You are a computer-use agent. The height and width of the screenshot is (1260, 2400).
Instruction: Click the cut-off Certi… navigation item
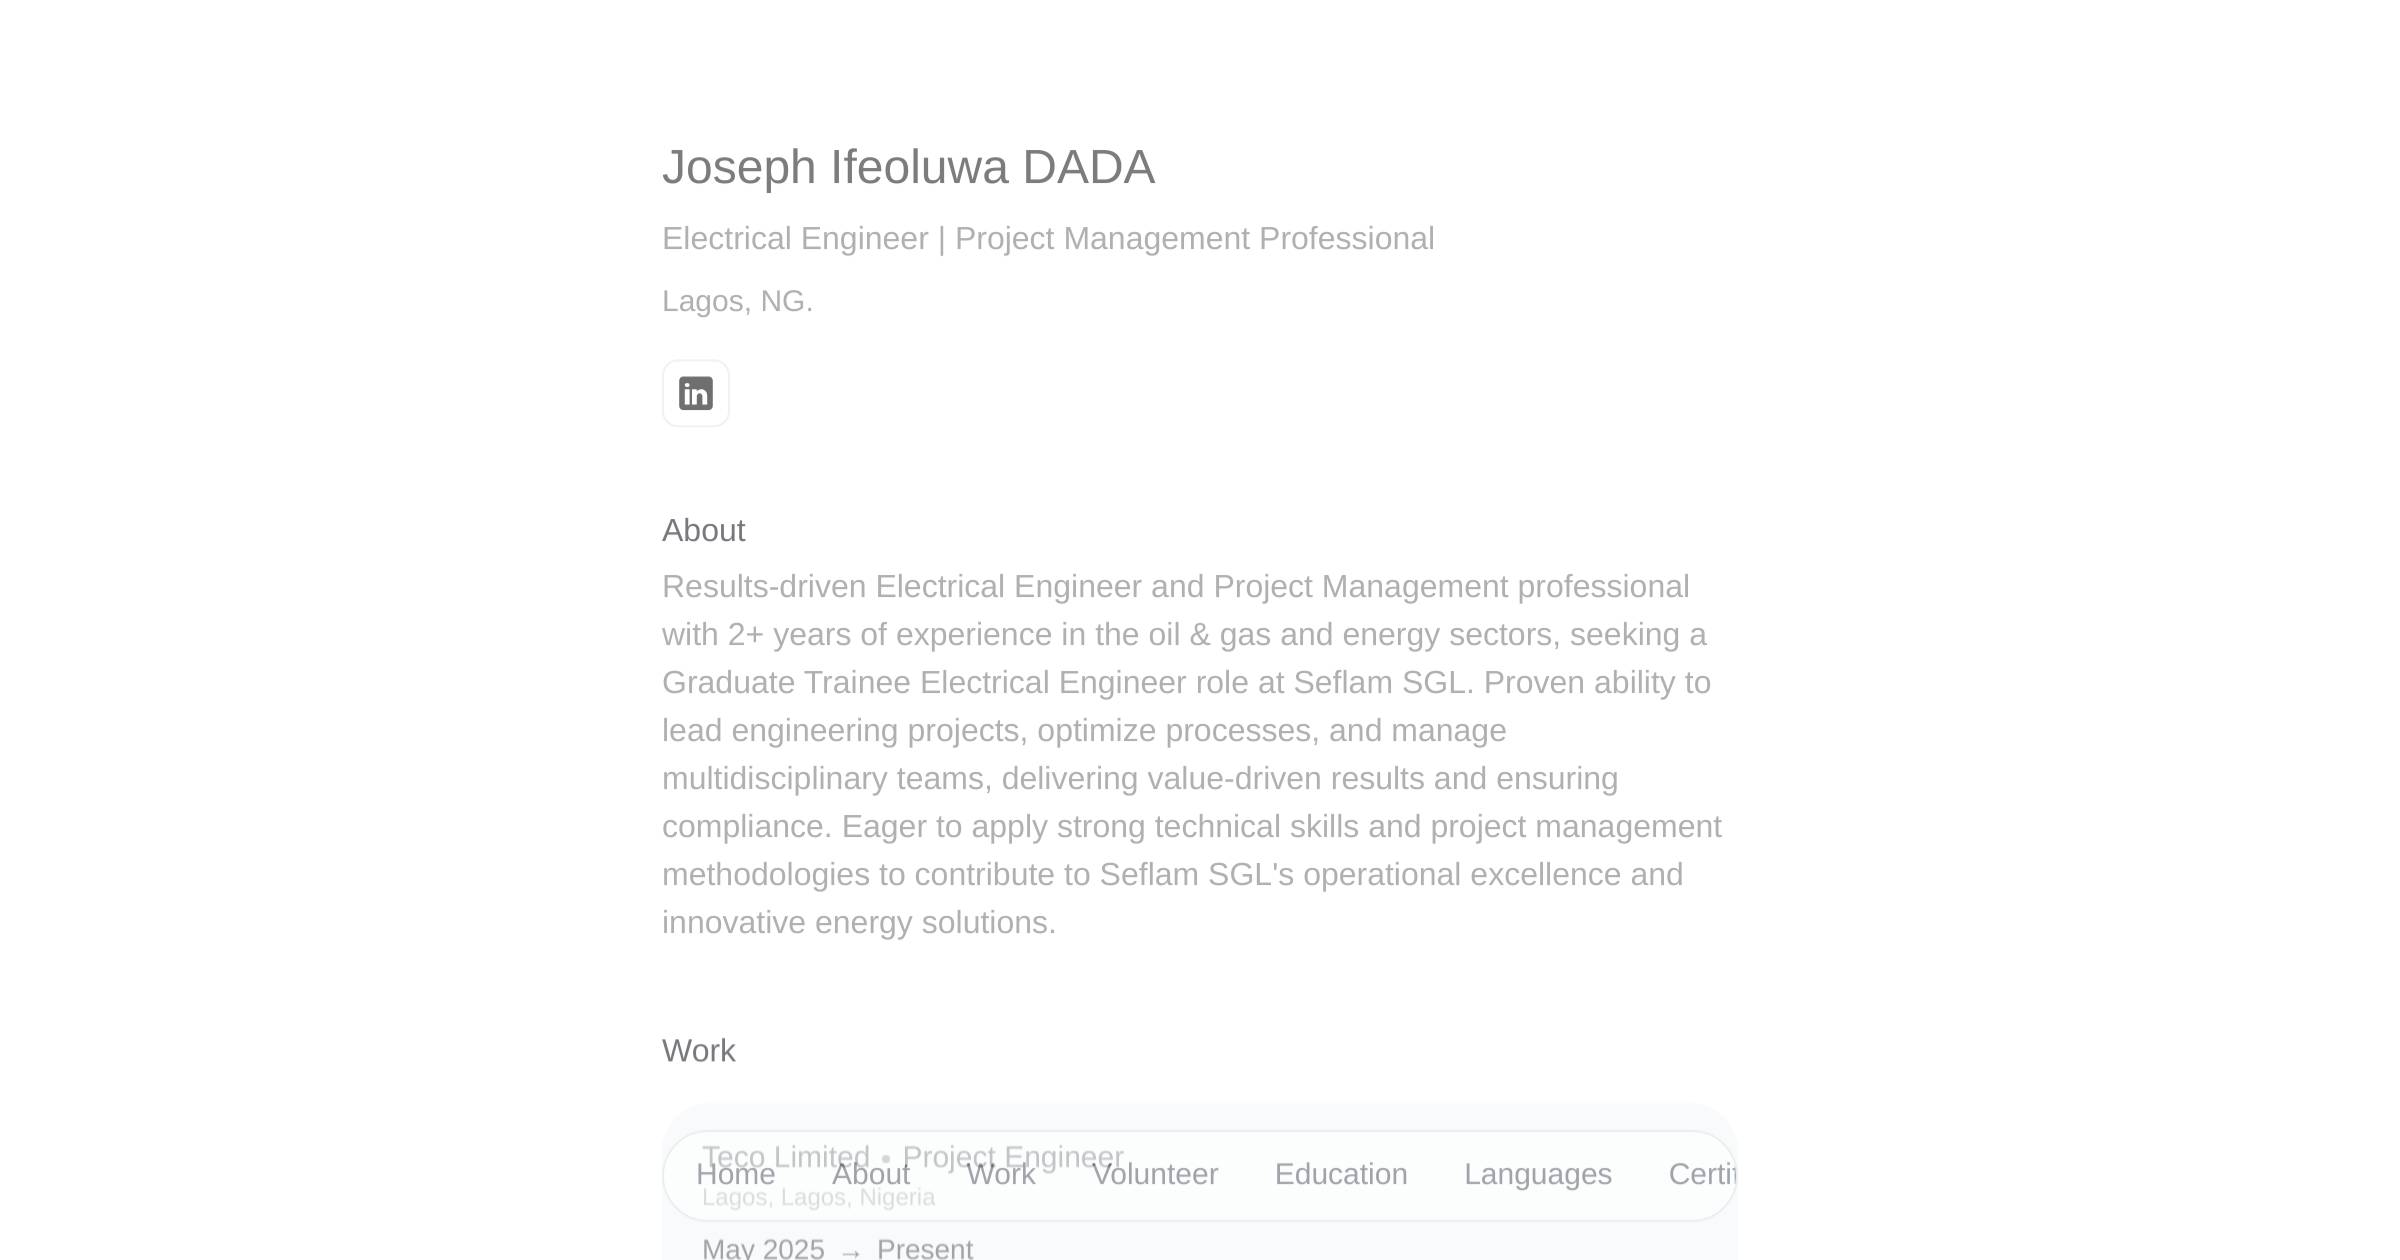pos(1701,1174)
